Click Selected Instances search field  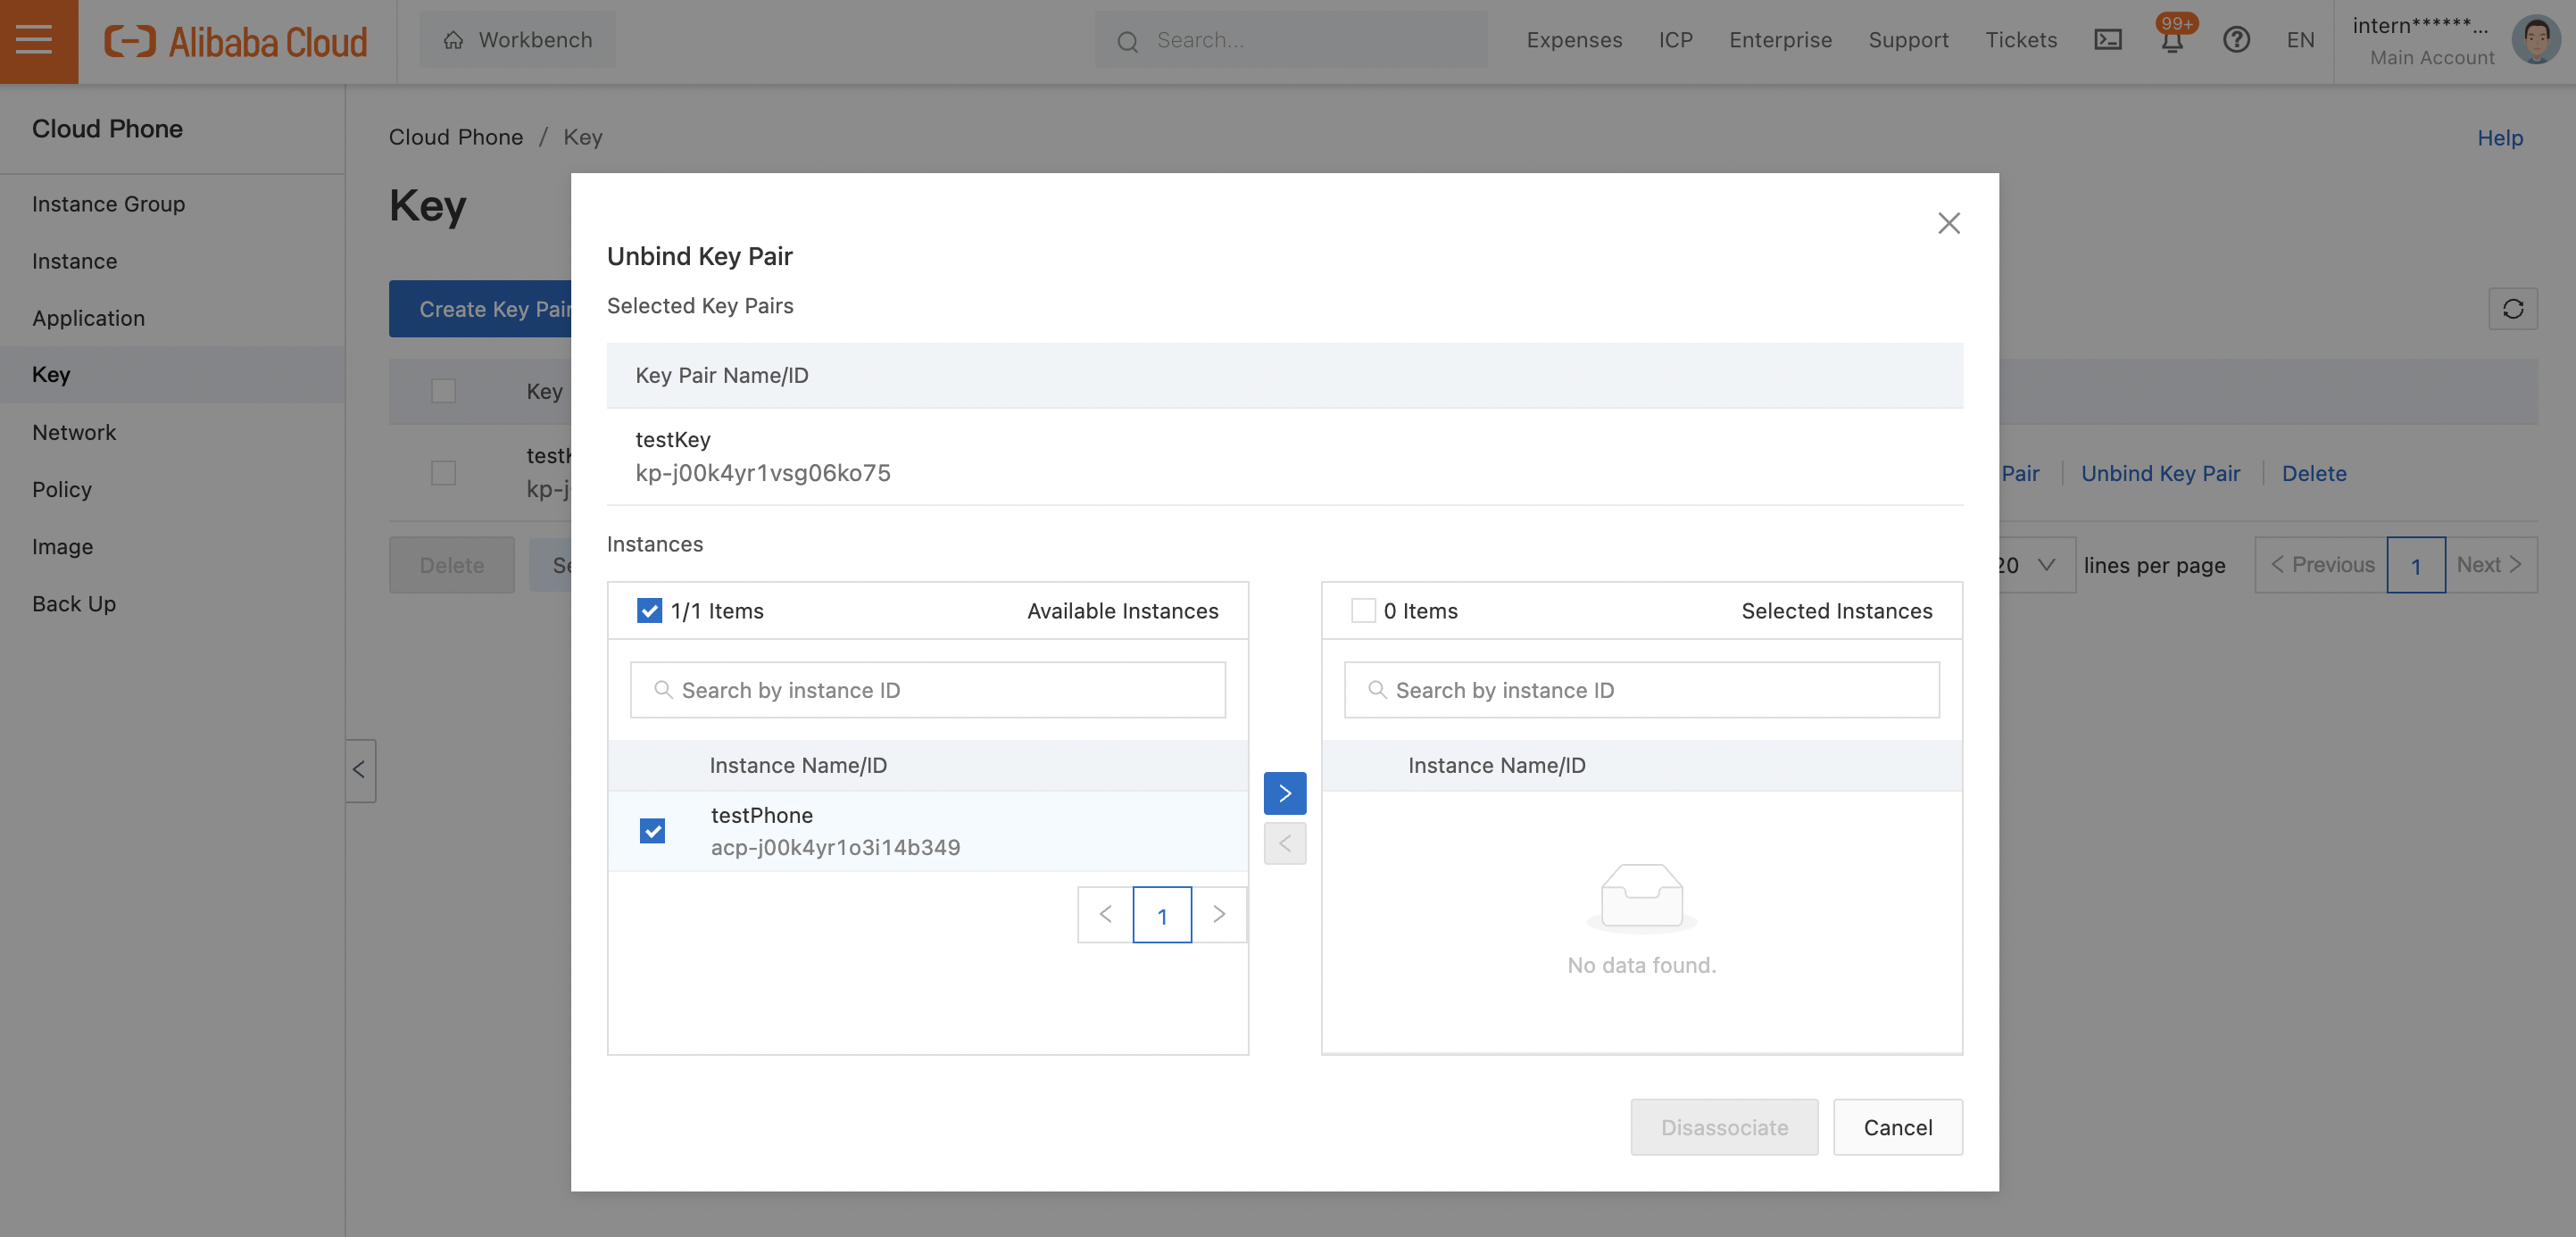pyautogui.click(x=1641, y=690)
